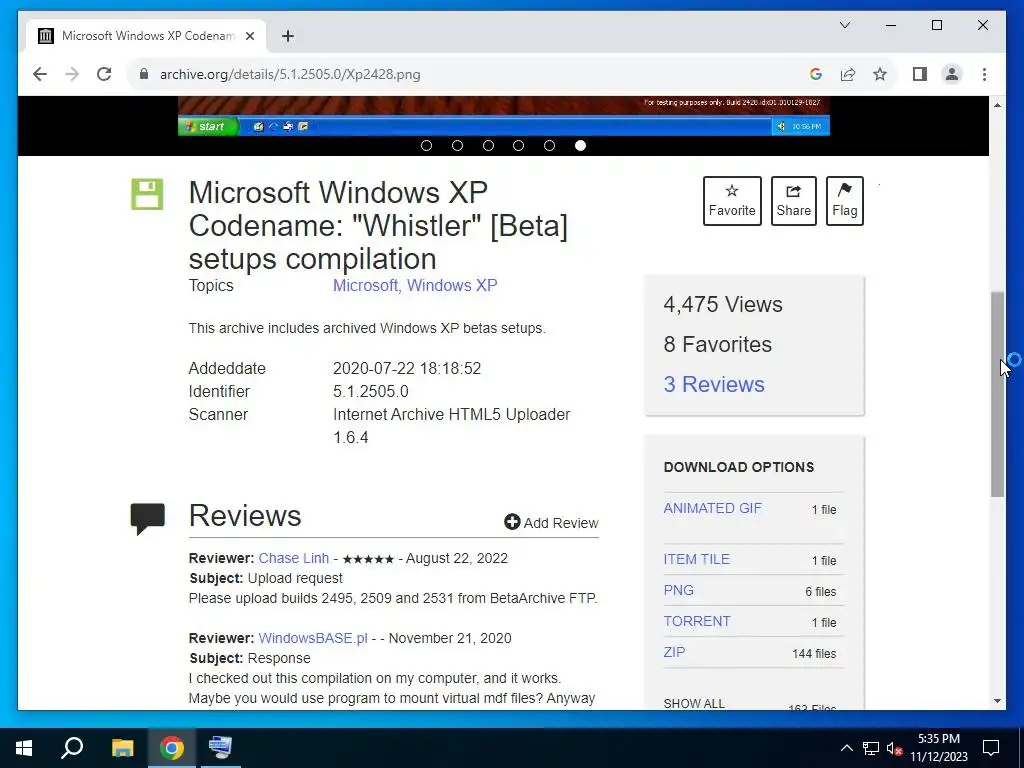Open the computer app in taskbar
This screenshot has height=768, width=1024.
tap(221, 748)
